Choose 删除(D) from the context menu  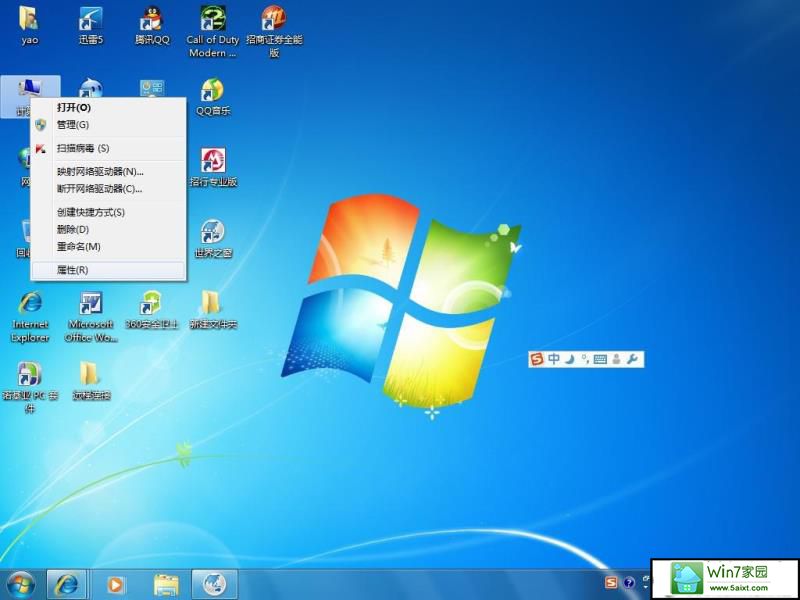[108, 230]
